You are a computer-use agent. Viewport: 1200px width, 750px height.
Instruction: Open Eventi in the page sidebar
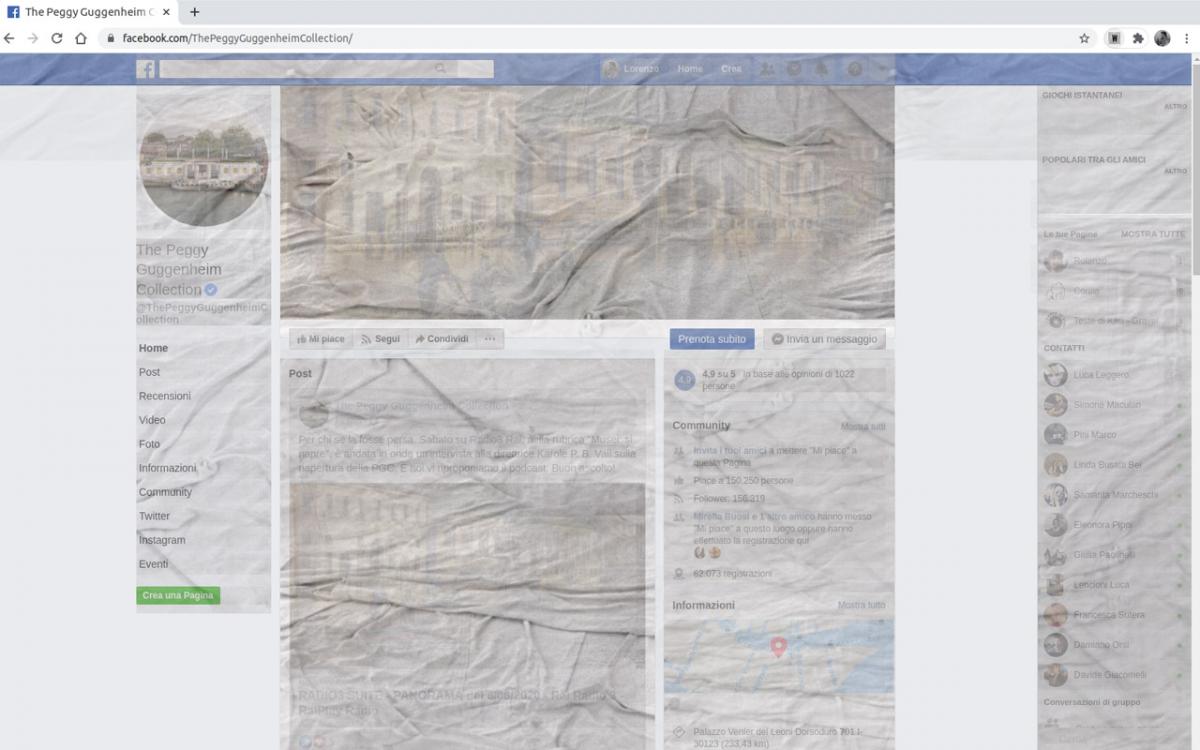(x=153, y=564)
